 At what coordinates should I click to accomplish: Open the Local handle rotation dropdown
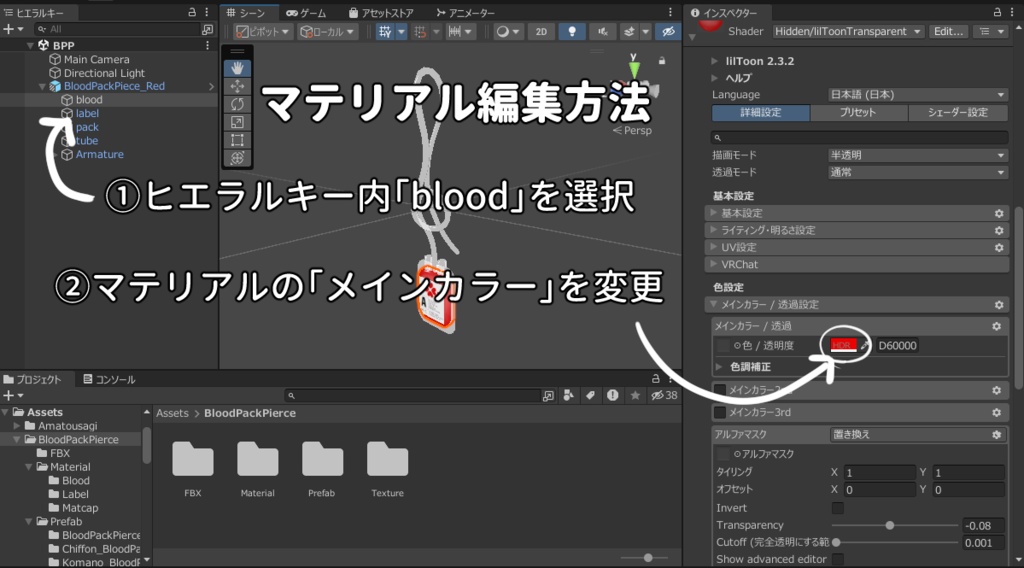pos(327,31)
